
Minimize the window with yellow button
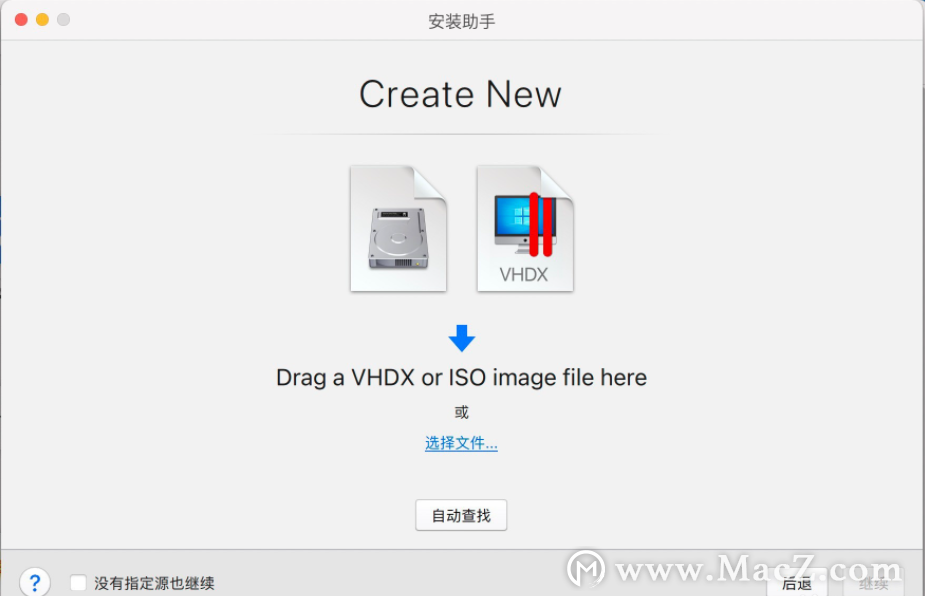(x=42, y=19)
